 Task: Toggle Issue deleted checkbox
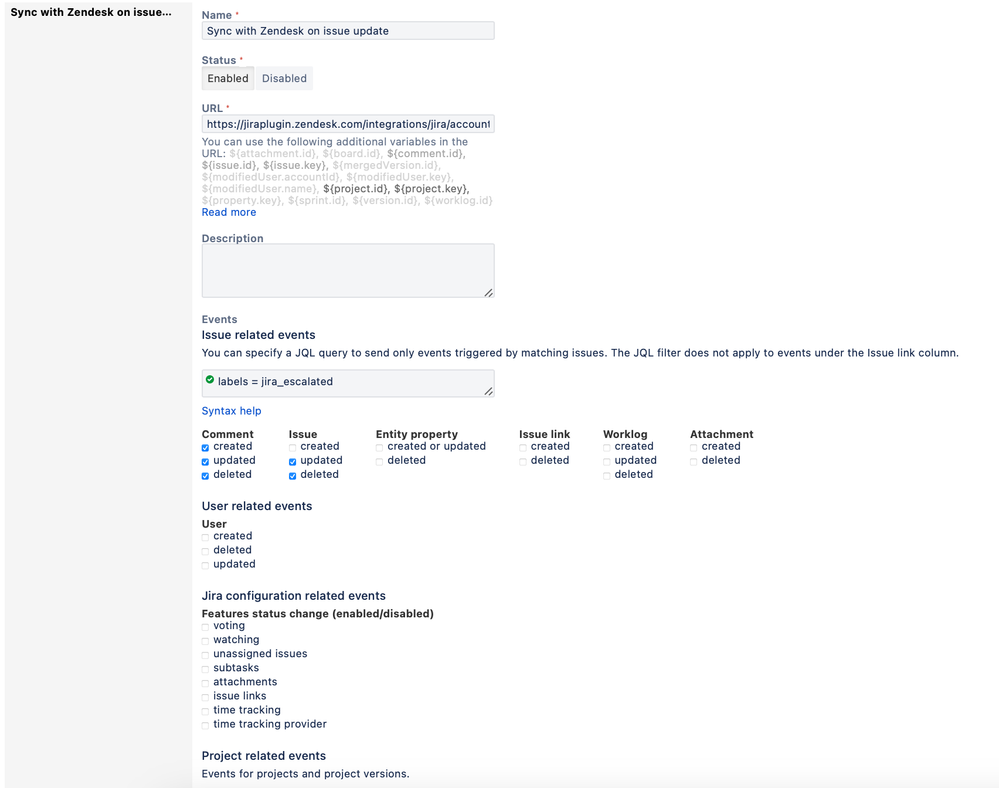click(x=292, y=476)
